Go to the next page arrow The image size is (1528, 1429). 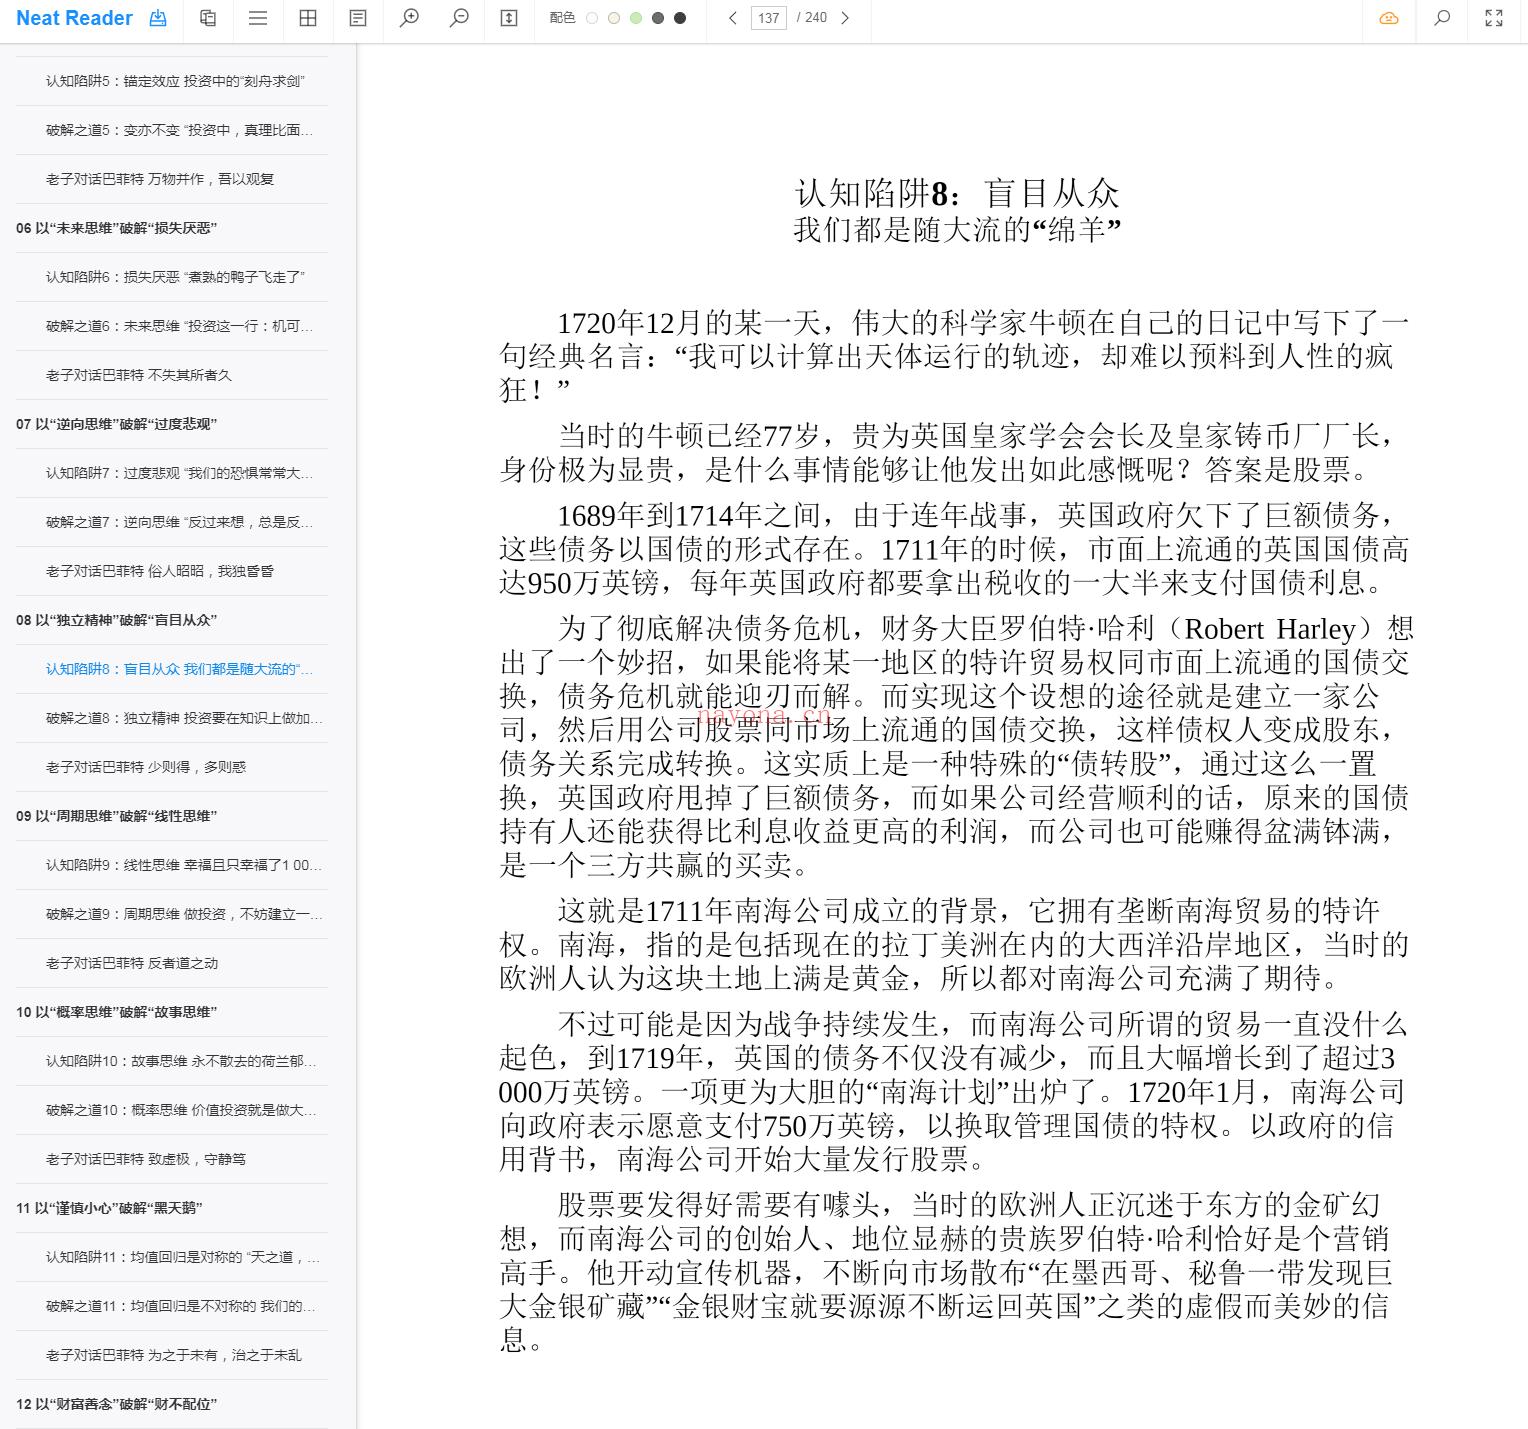click(x=845, y=18)
